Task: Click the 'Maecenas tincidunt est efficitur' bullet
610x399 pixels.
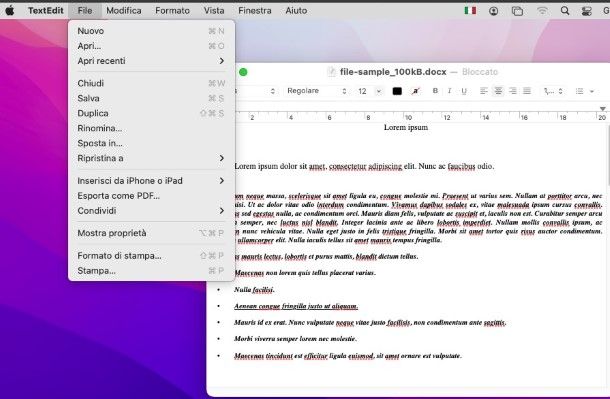Action: [x=348, y=356]
